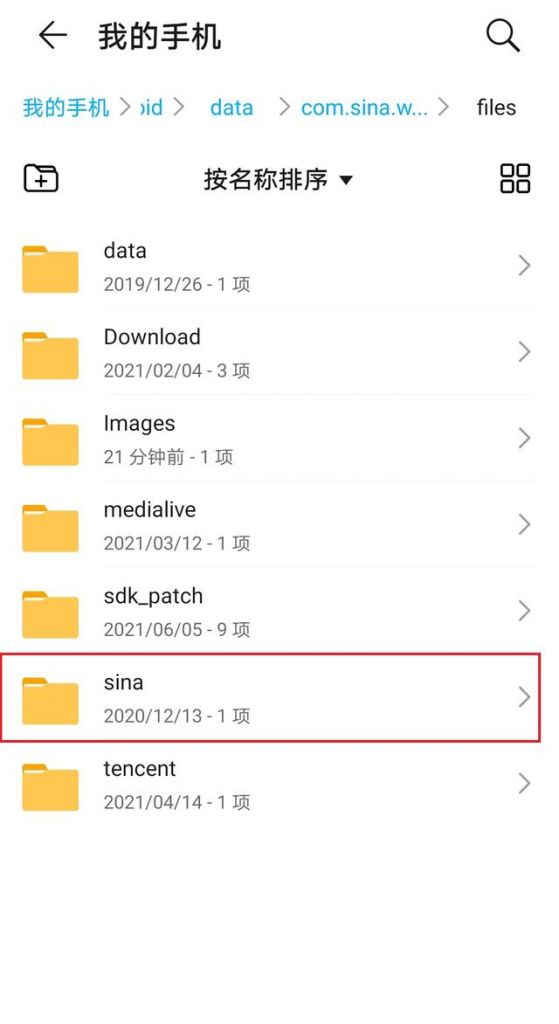Create a new folder with plus icon
Image resolution: width=559 pixels, height=1024 pixels.
pos(41,178)
